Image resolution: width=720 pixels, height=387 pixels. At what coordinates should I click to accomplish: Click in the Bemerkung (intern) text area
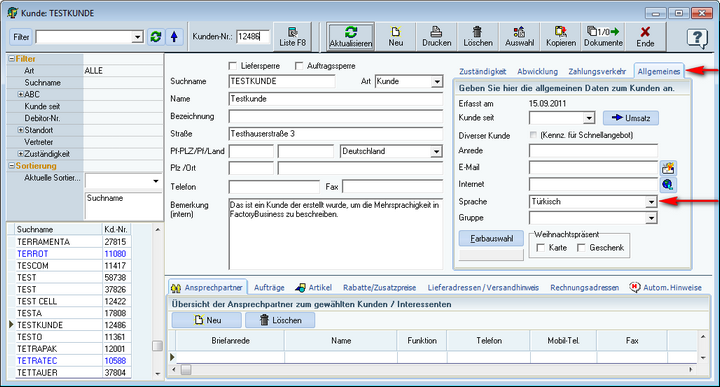[336, 234]
